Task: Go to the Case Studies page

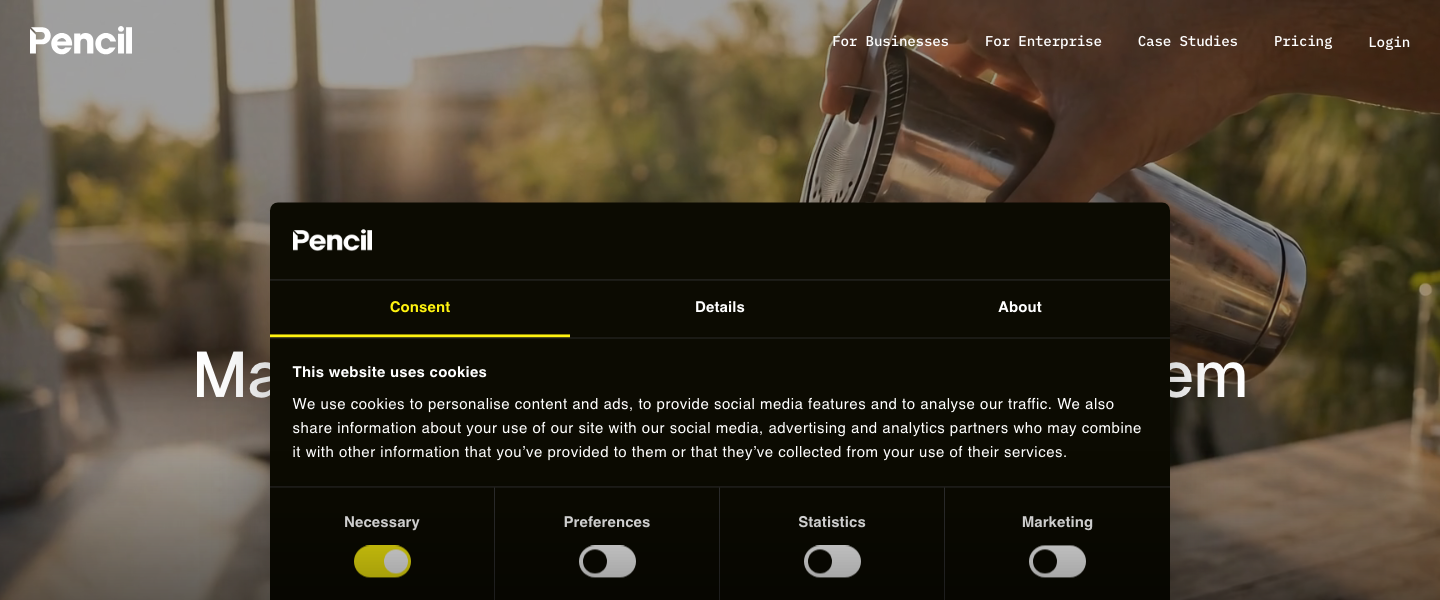Action: [1187, 41]
